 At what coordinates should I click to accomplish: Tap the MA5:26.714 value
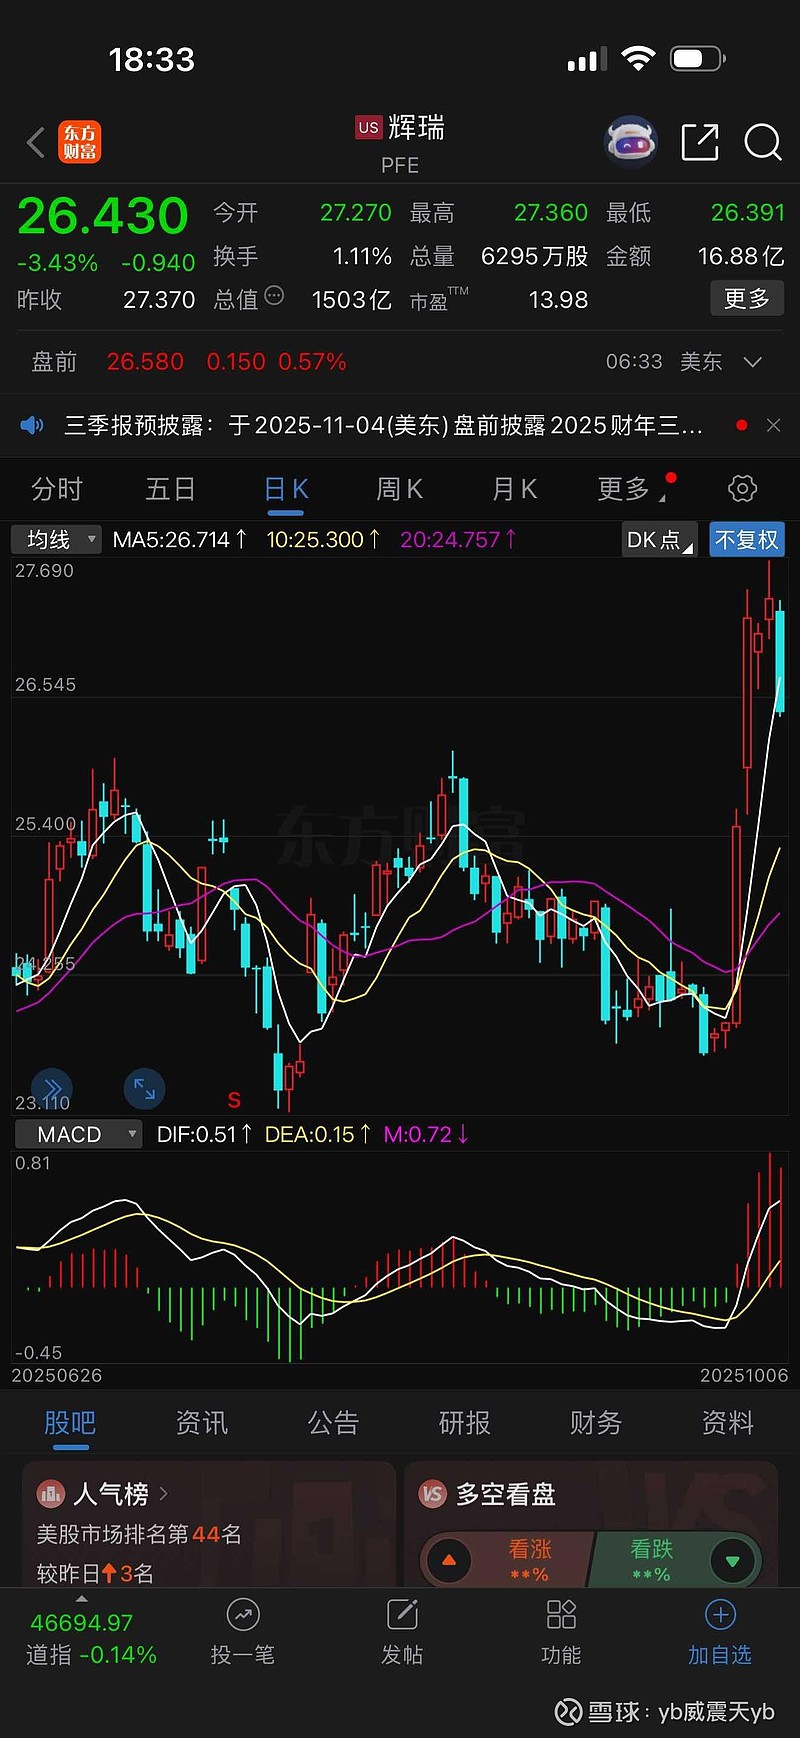pyautogui.click(x=180, y=540)
